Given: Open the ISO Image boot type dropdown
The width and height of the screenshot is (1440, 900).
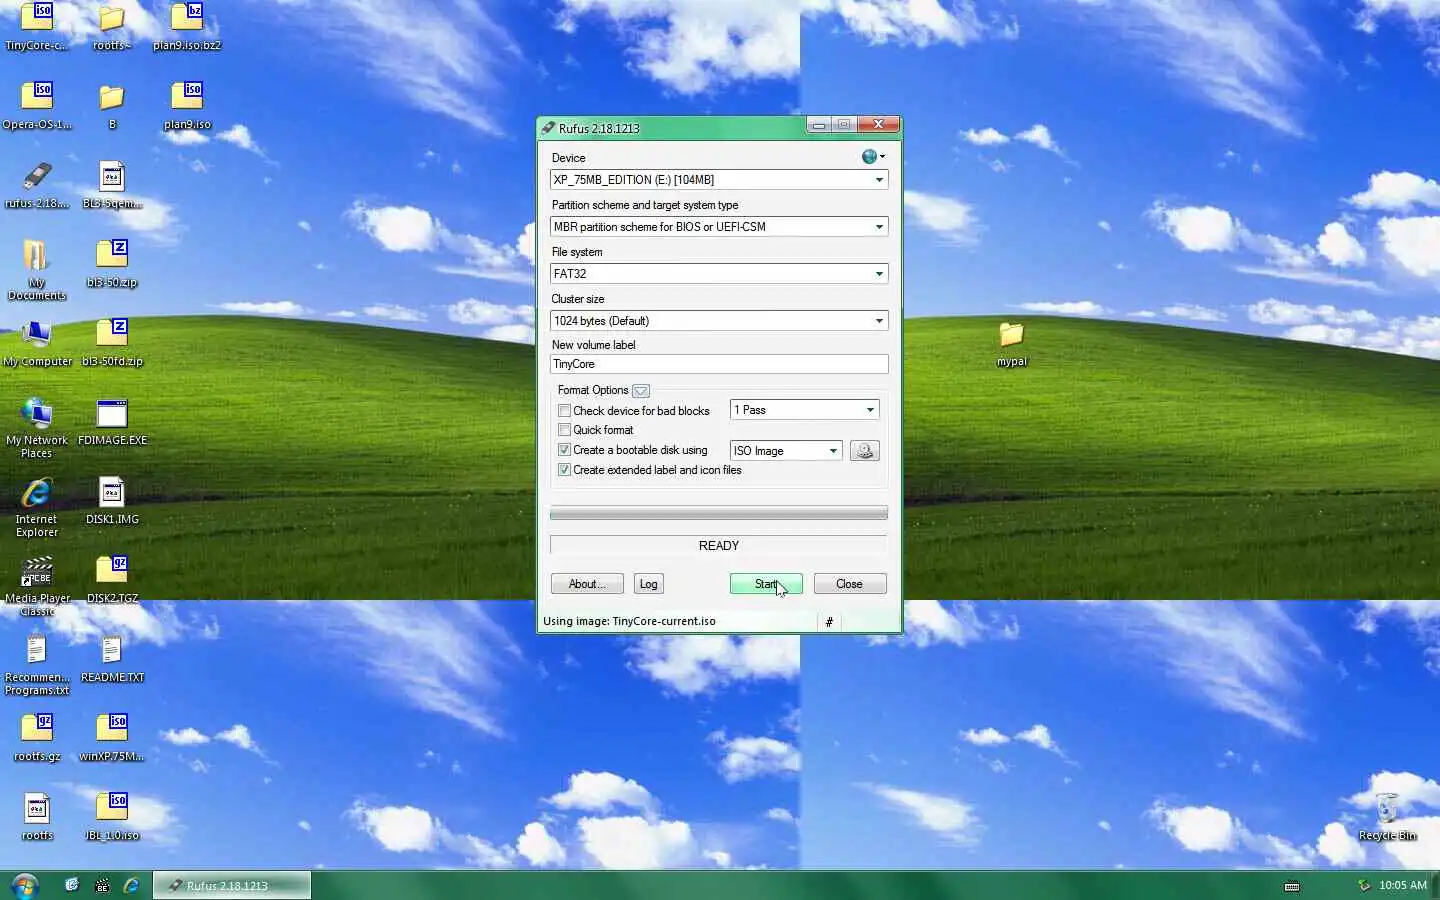Looking at the screenshot, I should click(786, 451).
